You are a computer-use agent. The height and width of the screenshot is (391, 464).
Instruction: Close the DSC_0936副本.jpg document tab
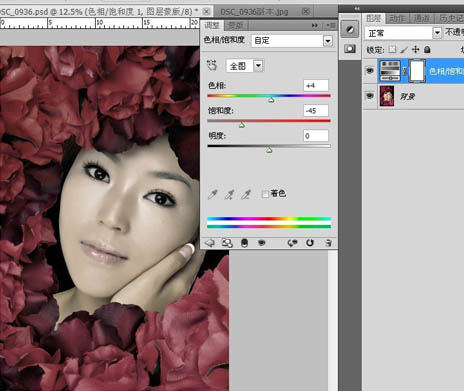(306, 12)
